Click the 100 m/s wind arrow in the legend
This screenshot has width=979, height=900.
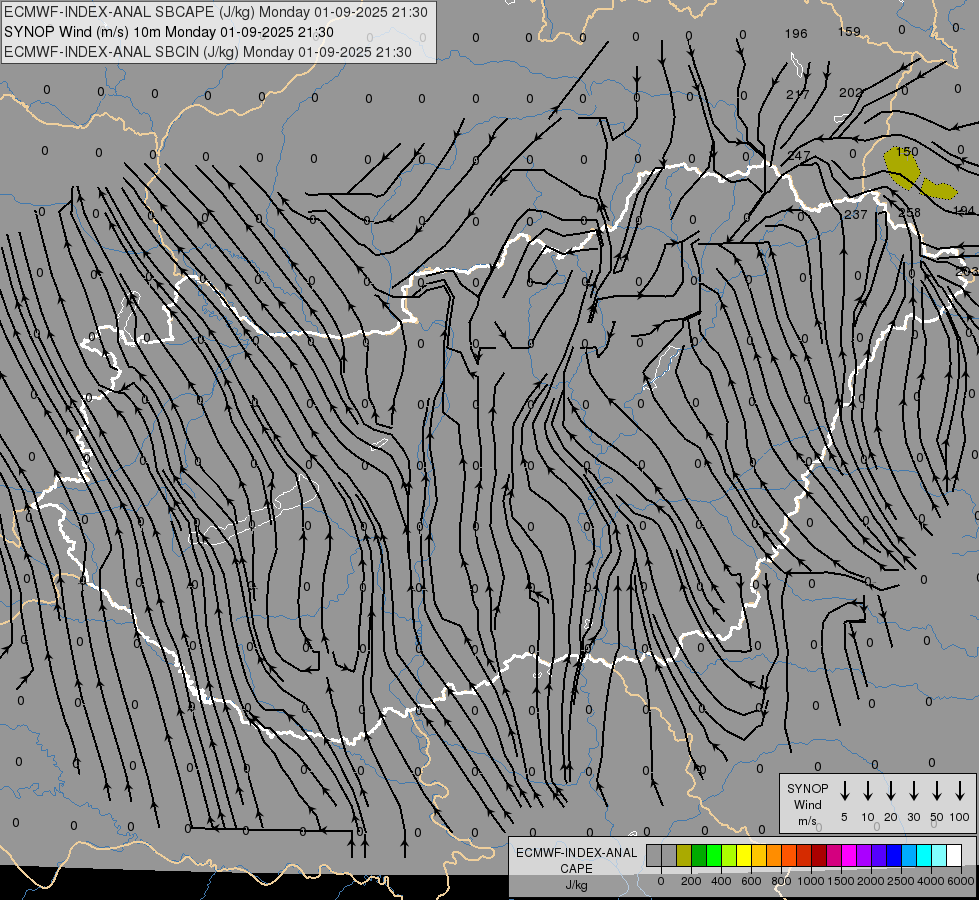coord(960,791)
